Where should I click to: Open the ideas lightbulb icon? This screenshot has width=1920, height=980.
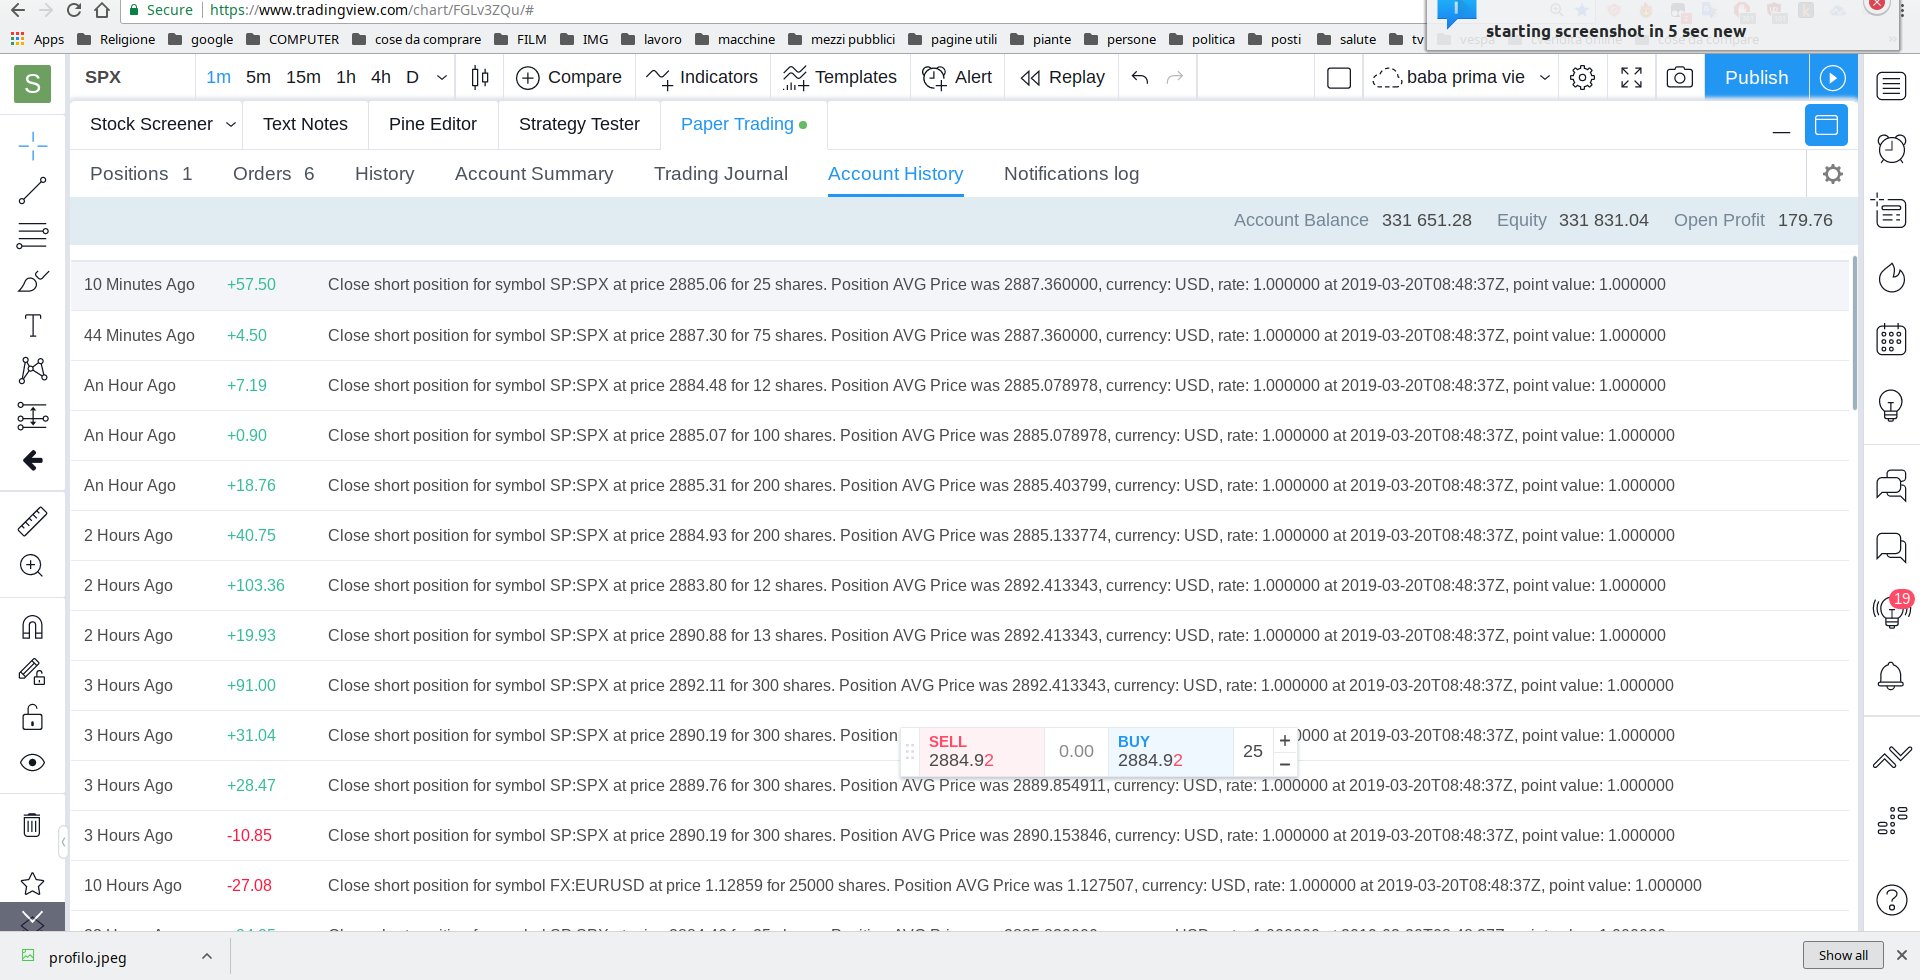point(1891,405)
